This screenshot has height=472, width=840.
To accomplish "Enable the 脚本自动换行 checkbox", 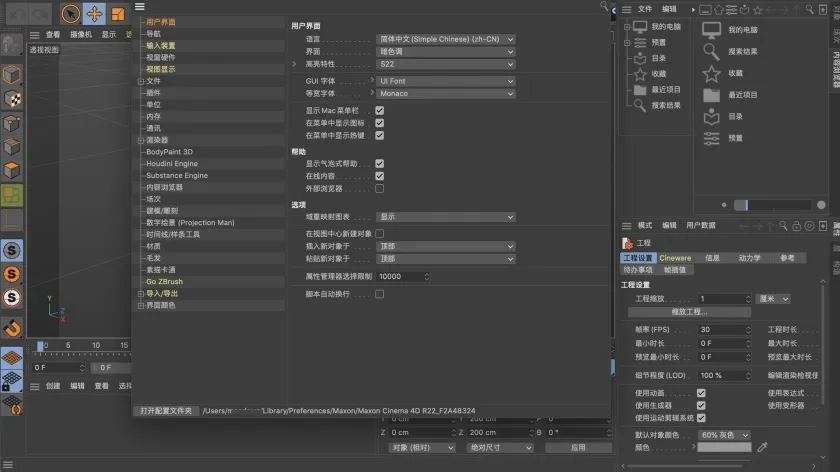I will pyautogui.click(x=379, y=294).
